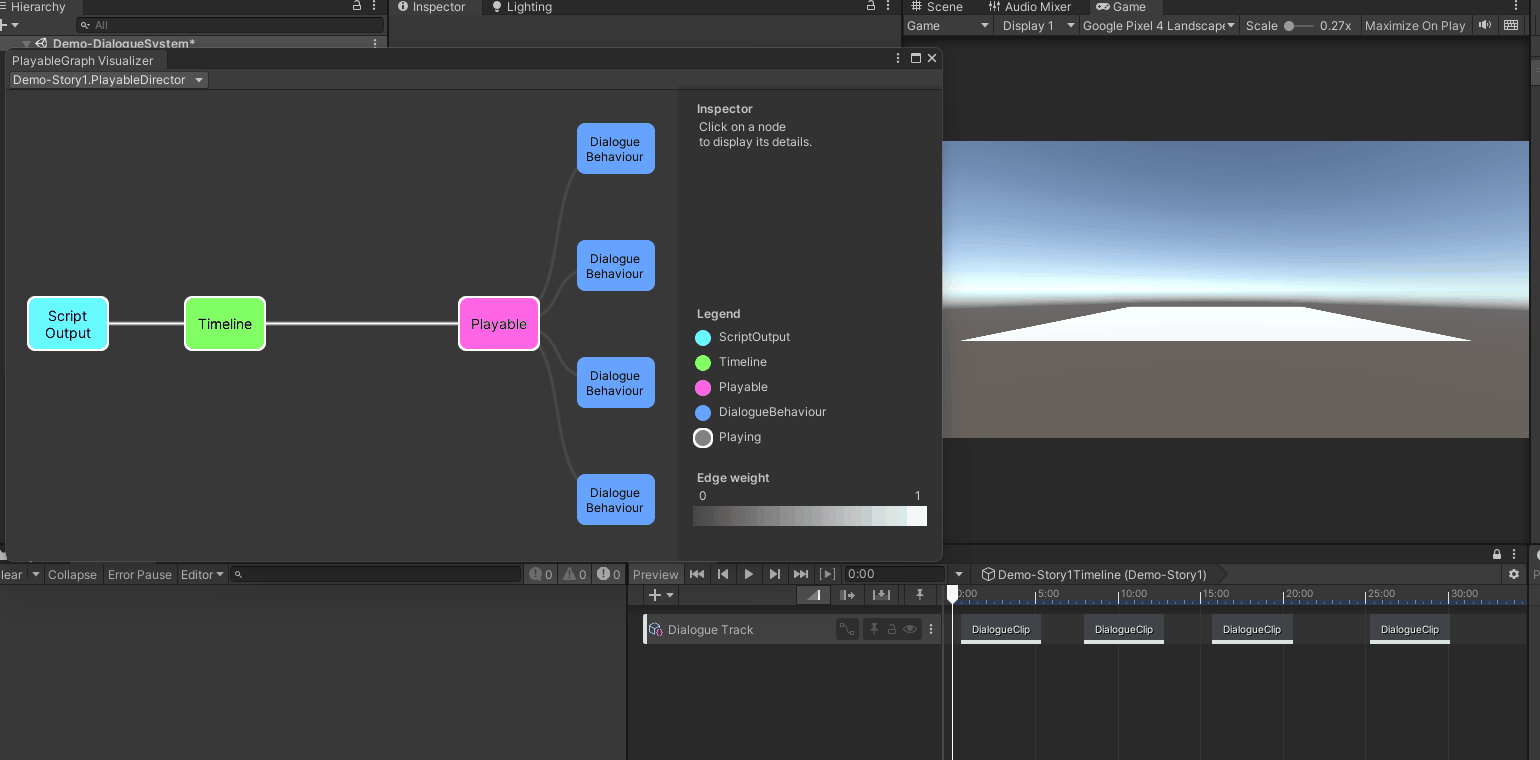Open Dialogue Track curves view icon
The height and width of the screenshot is (760, 1540).
click(x=847, y=629)
